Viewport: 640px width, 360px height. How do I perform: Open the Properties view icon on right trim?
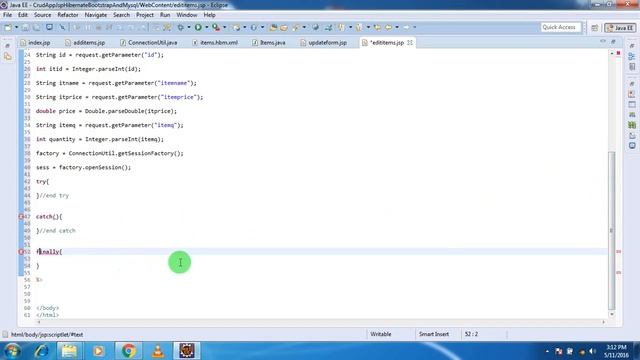(632, 105)
